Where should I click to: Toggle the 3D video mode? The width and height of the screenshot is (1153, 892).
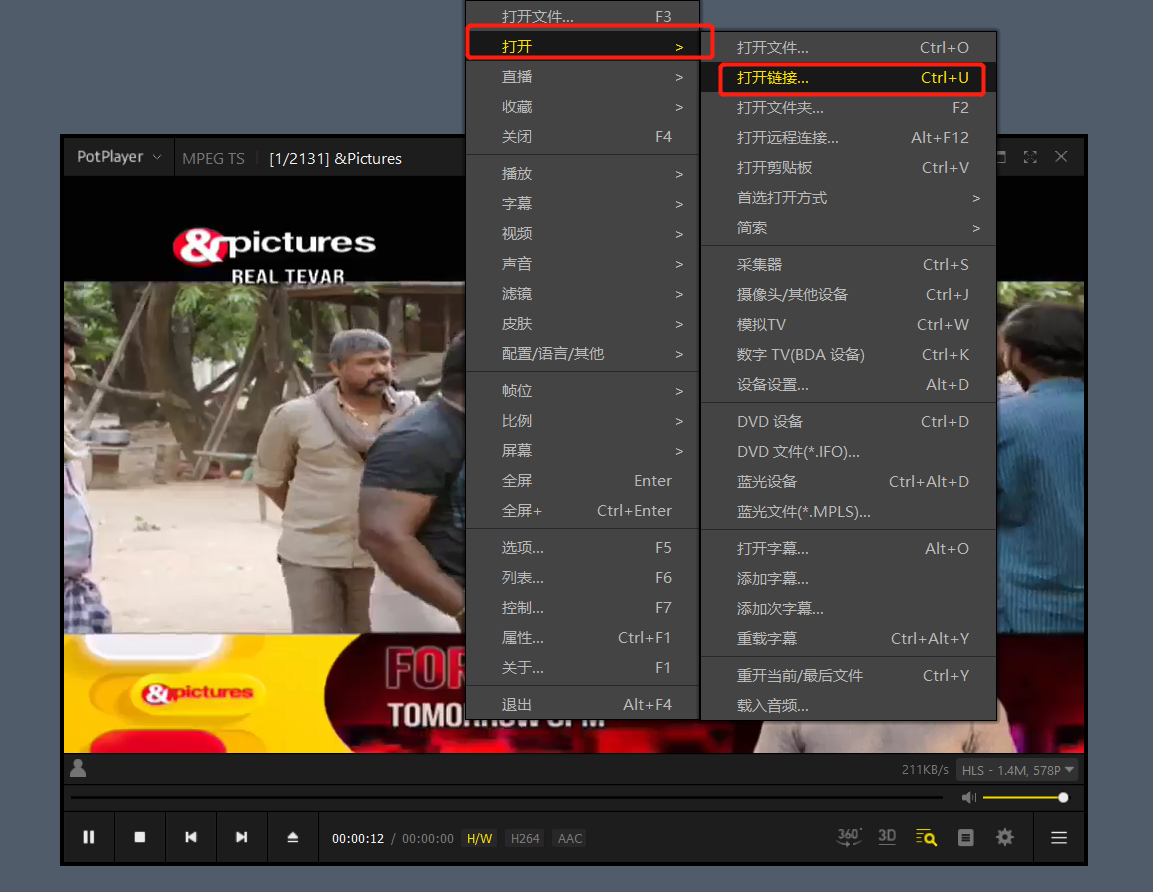[x=887, y=837]
